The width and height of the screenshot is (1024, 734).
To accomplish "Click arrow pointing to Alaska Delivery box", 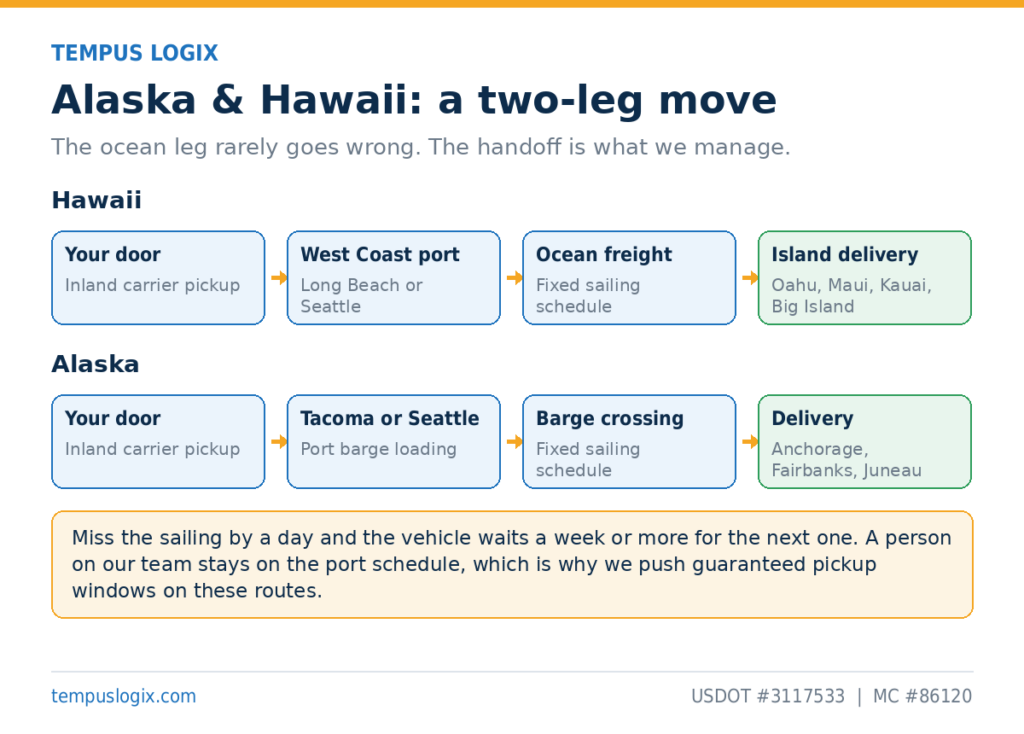I will coord(750,441).
